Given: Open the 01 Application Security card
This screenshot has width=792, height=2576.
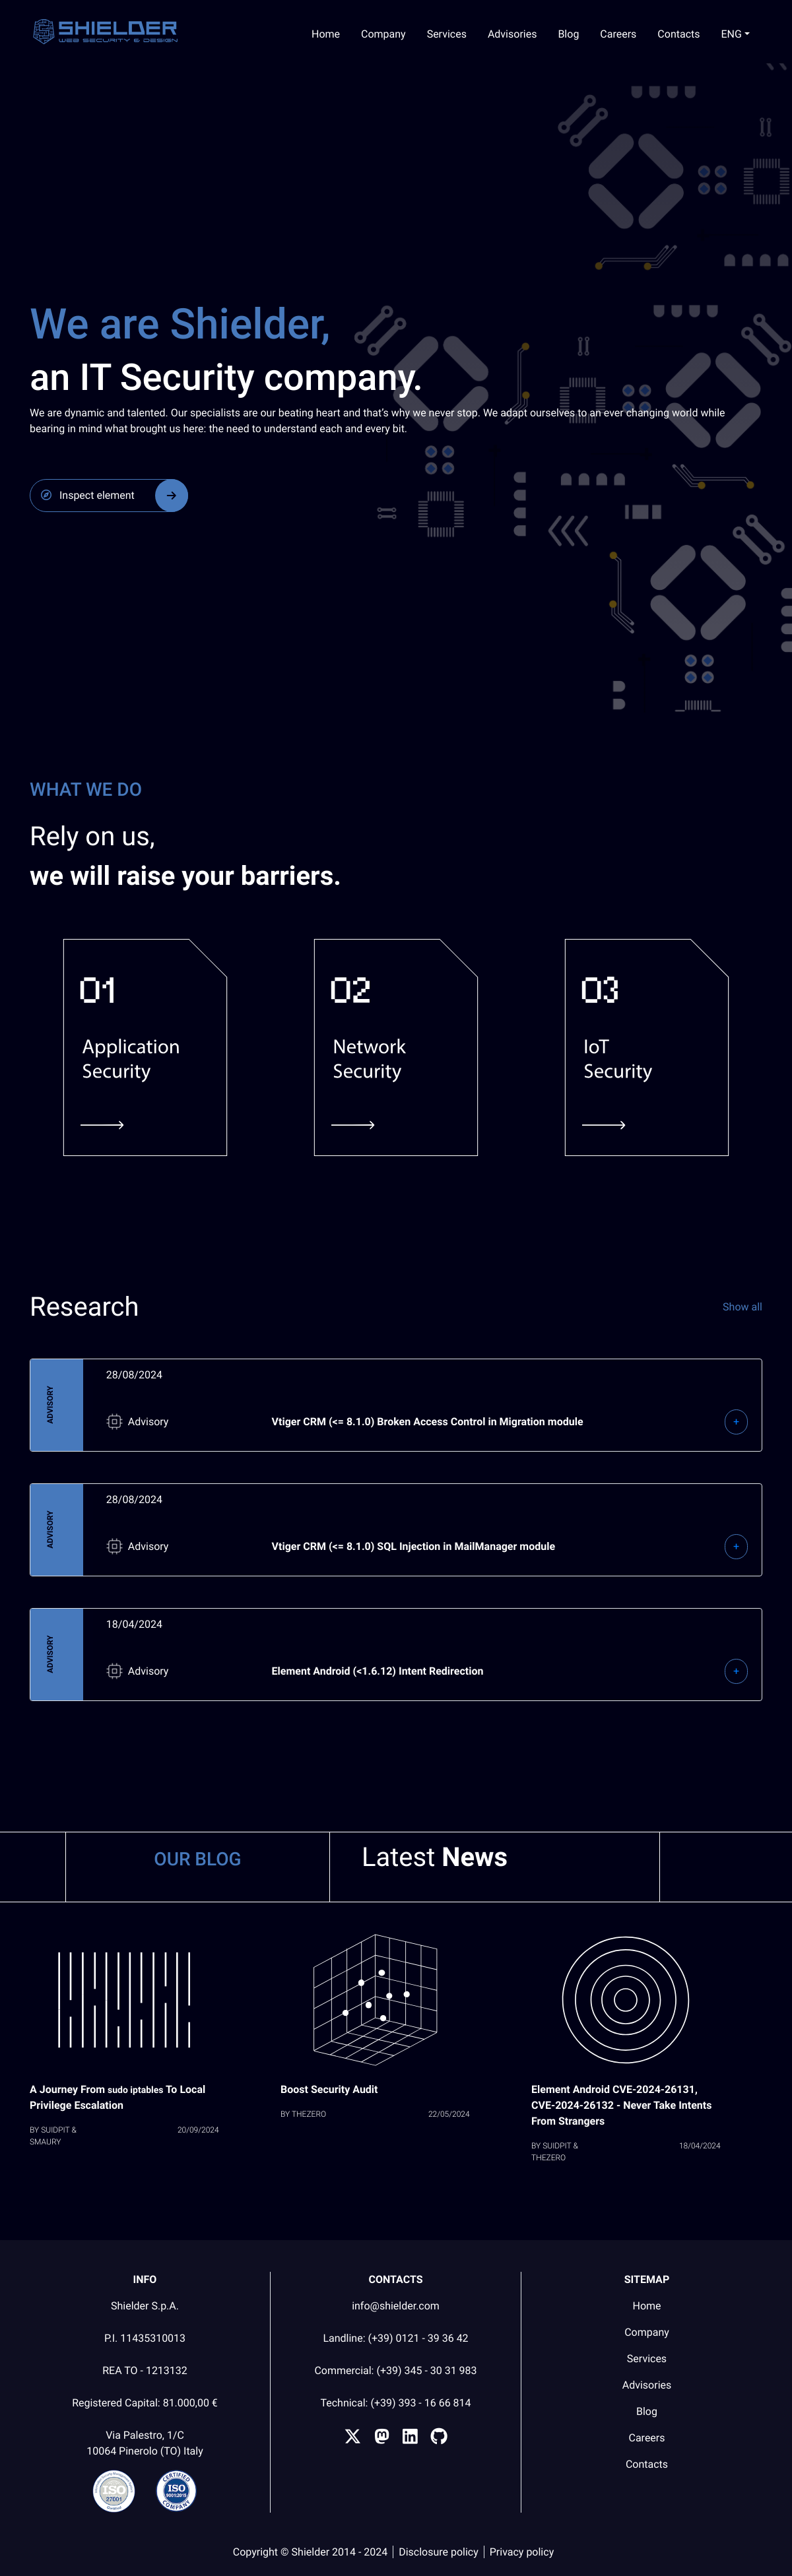Looking at the screenshot, I should pos(145,1047).
